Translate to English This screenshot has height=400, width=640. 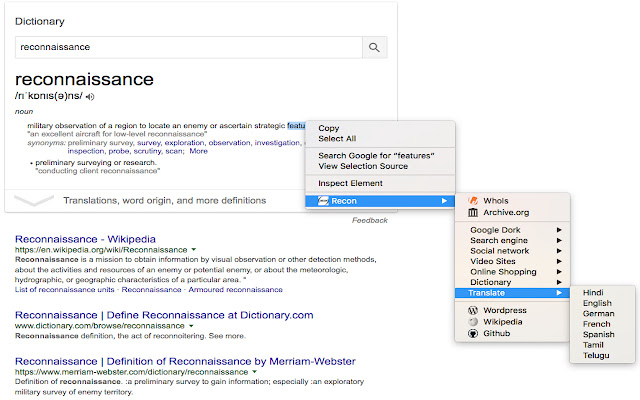point(602,303)
